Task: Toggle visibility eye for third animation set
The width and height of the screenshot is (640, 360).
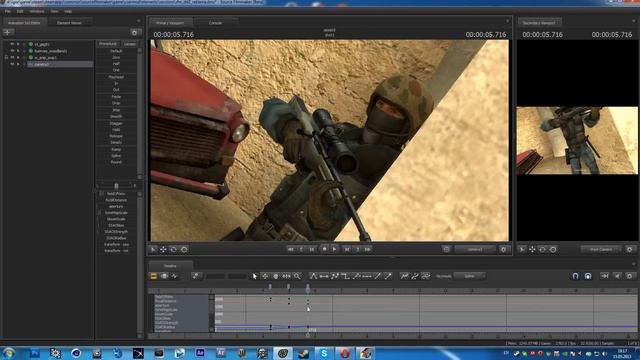Action: 12,57
